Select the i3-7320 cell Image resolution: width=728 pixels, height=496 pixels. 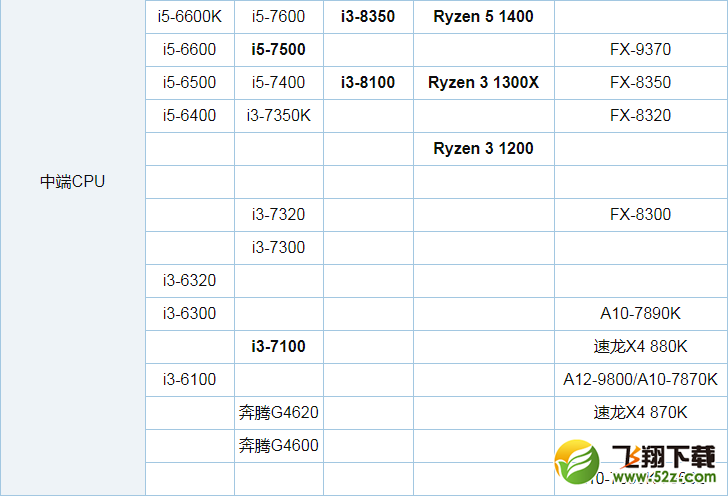coord(279,215)
